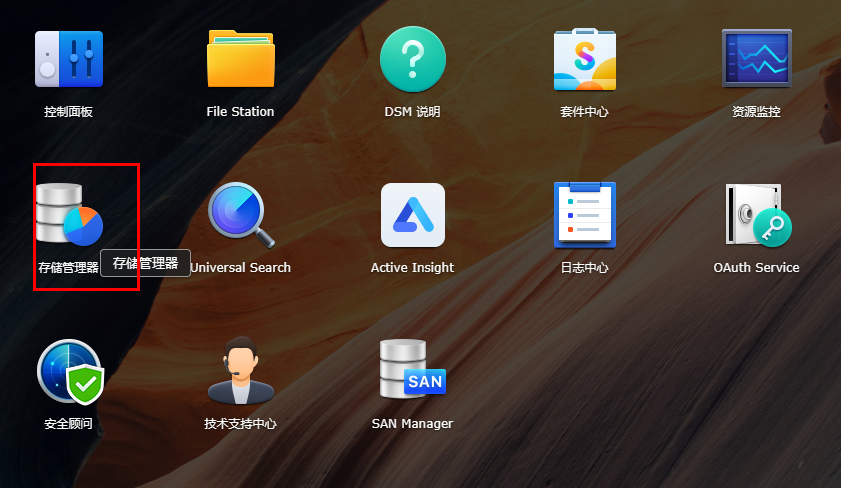Open 套件中心 package center icon
The height and width of the screenshot is (488, 841).
(585, 59)
